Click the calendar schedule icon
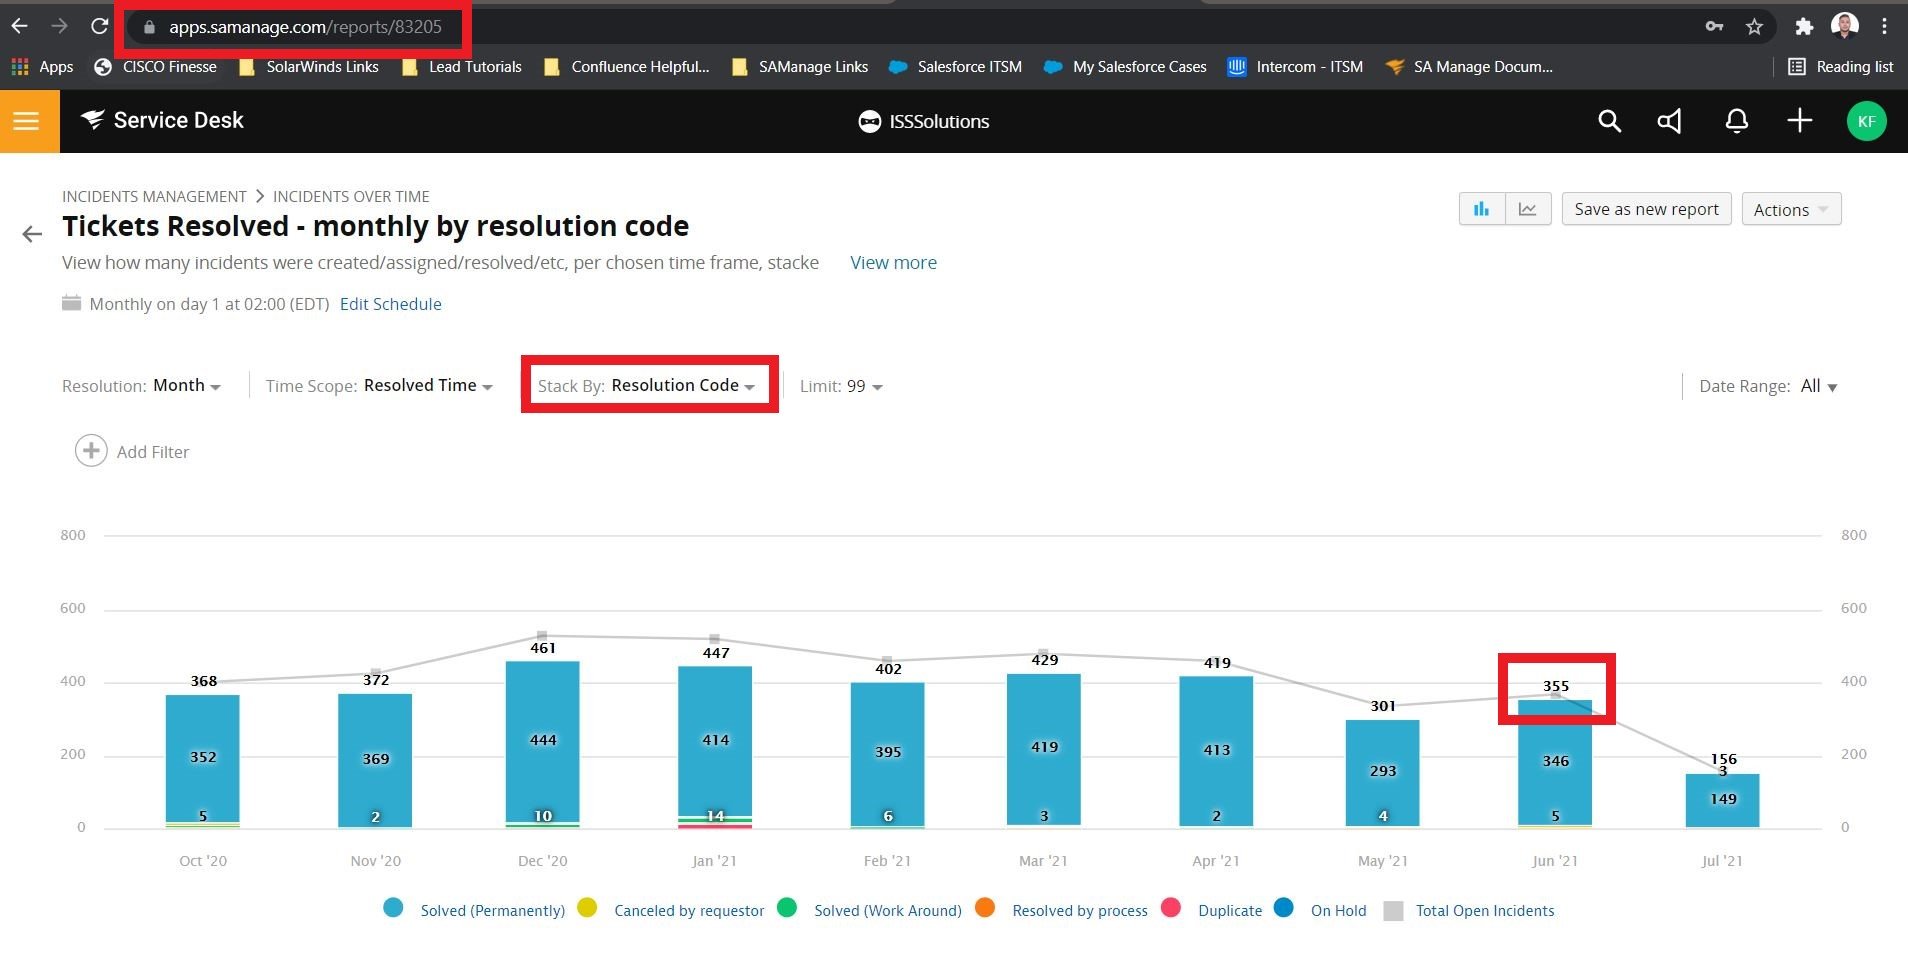This screenshot has height=980, width=1908. tap(71, 303)
